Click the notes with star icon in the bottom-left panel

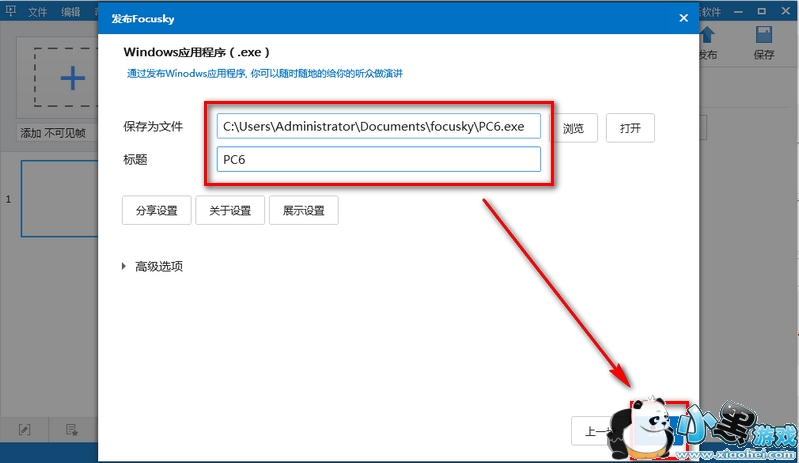pyautogui.click(x=72, y=430)
